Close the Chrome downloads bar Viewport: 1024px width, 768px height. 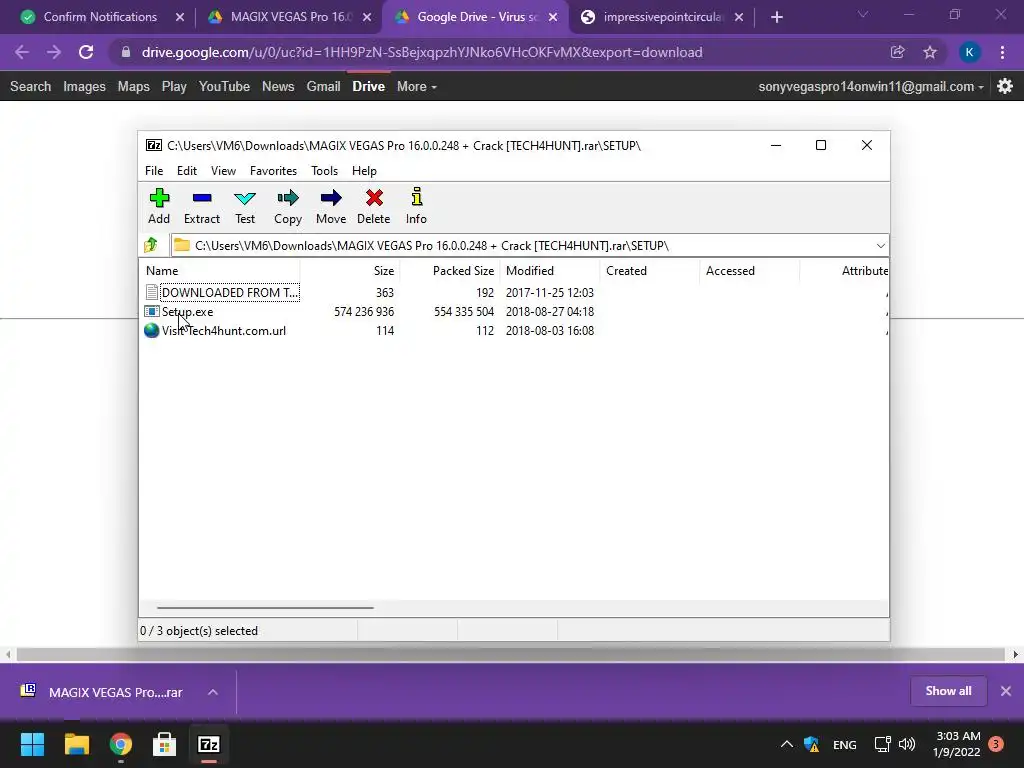[x=1006, y=691]
